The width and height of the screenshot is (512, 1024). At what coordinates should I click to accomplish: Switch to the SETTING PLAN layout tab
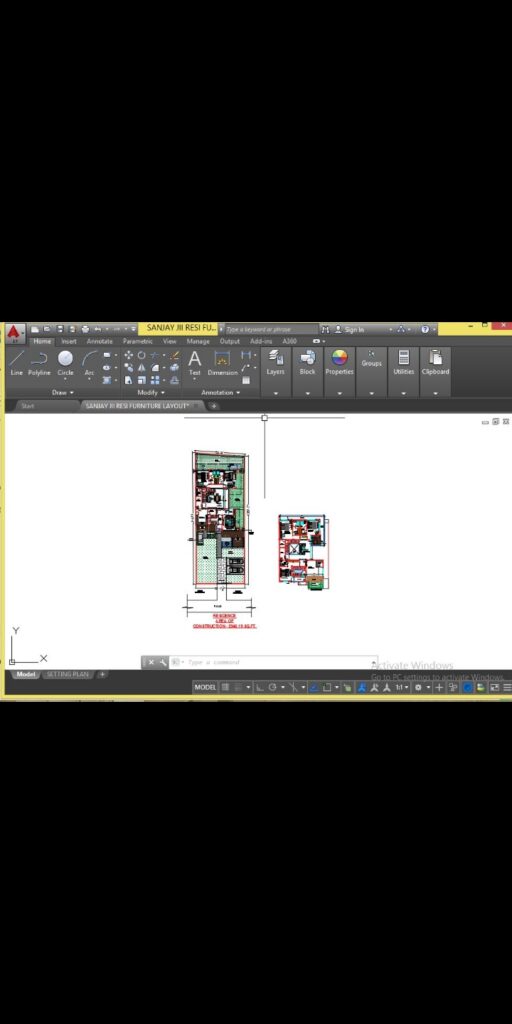pos(68,674)
